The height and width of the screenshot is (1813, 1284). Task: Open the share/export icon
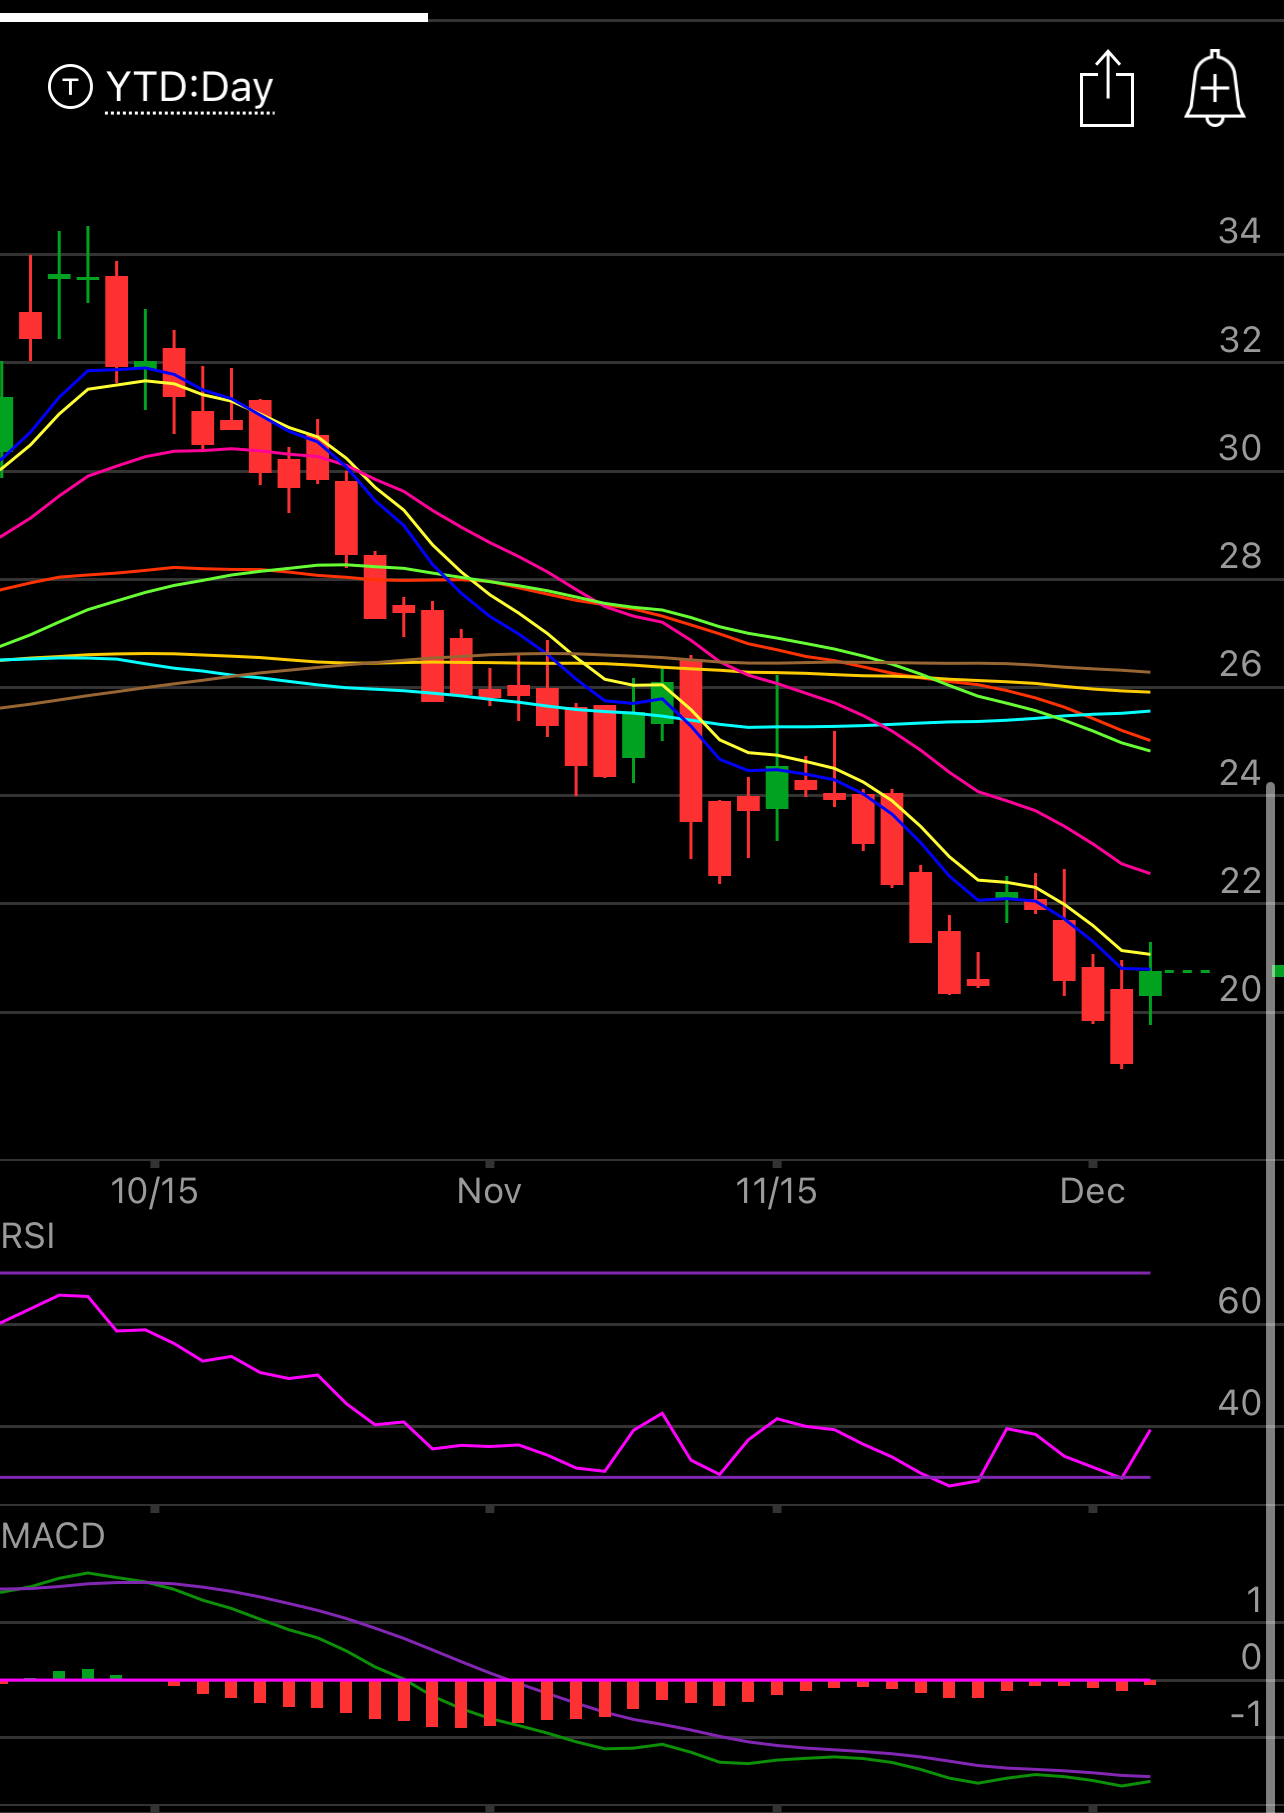pos(1107,88)
